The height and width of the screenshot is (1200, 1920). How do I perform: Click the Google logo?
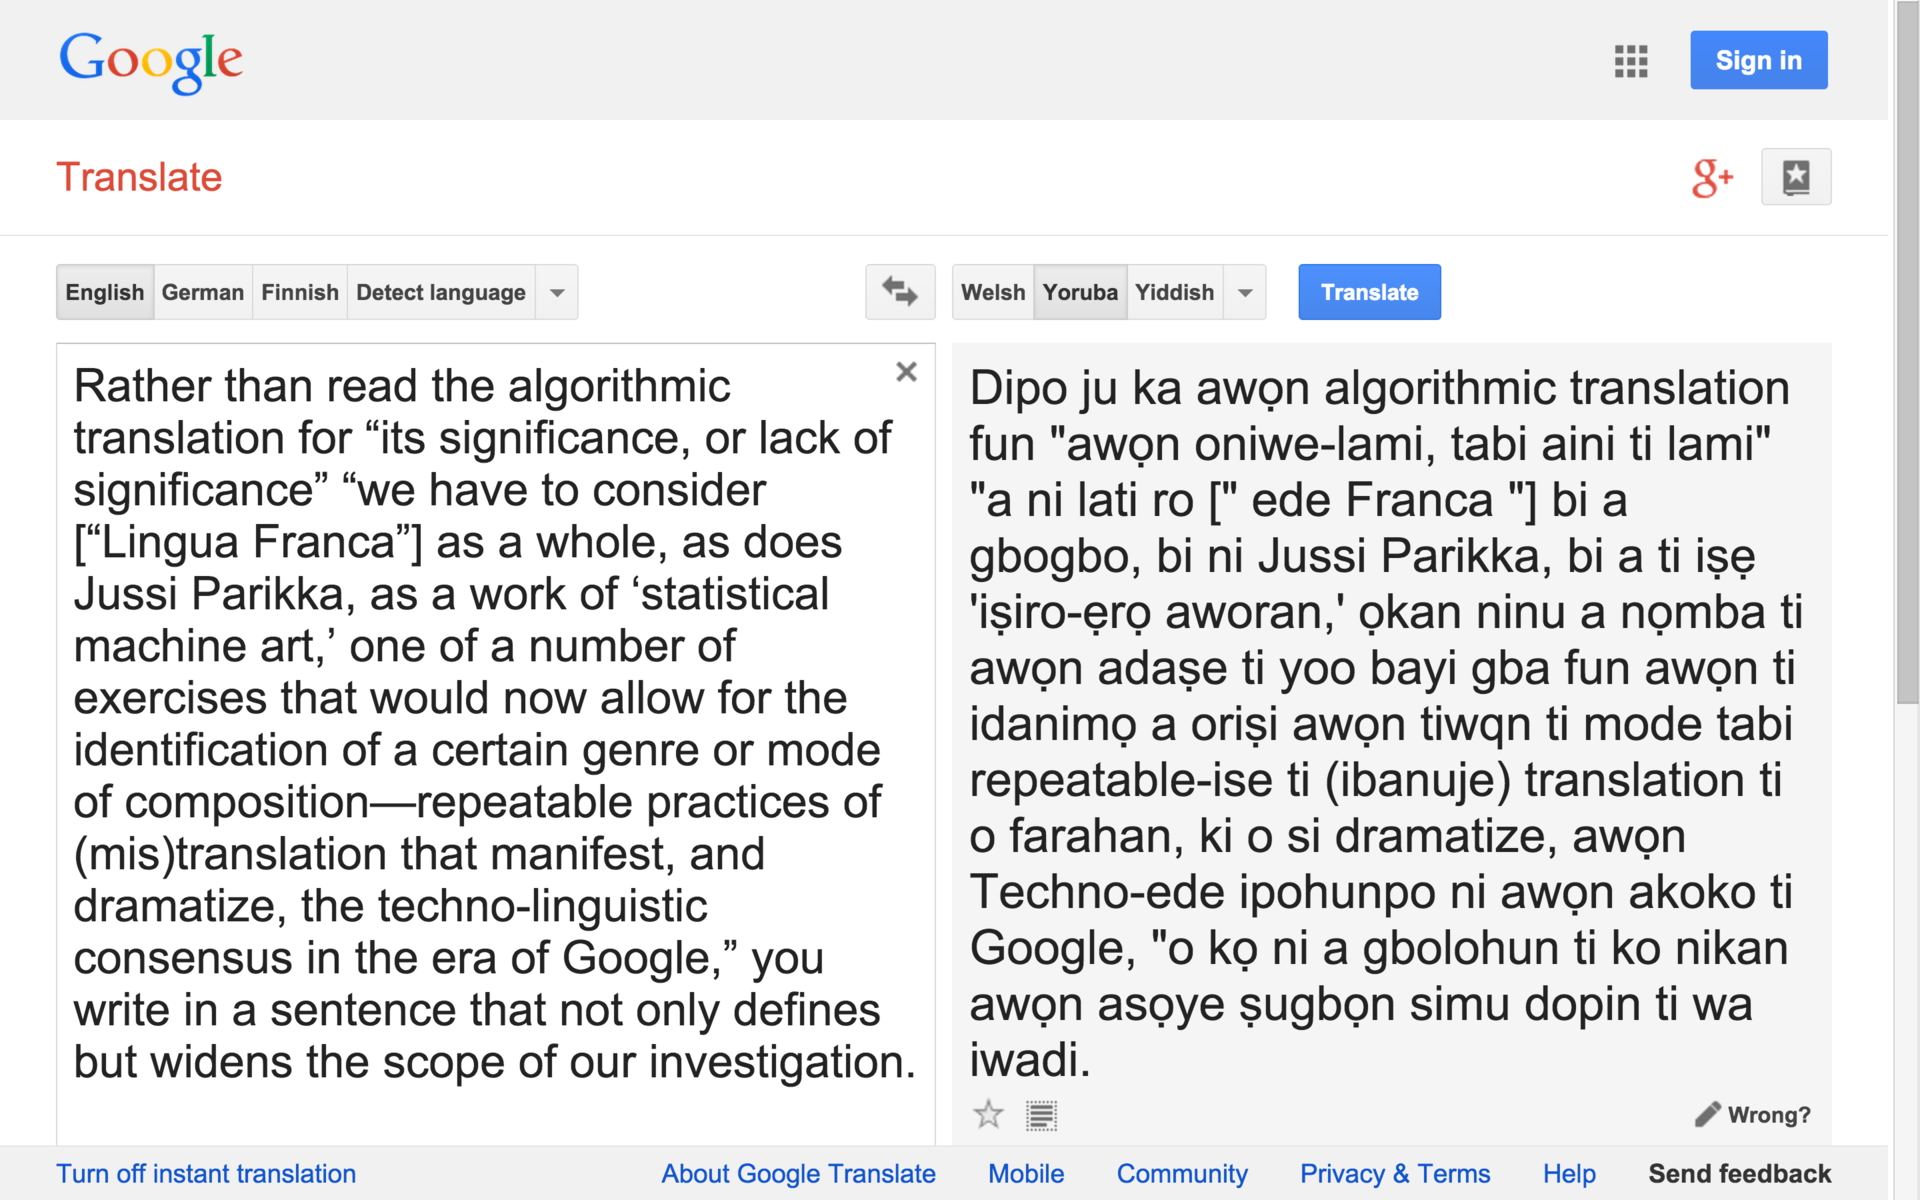click(x=151, y=60)
